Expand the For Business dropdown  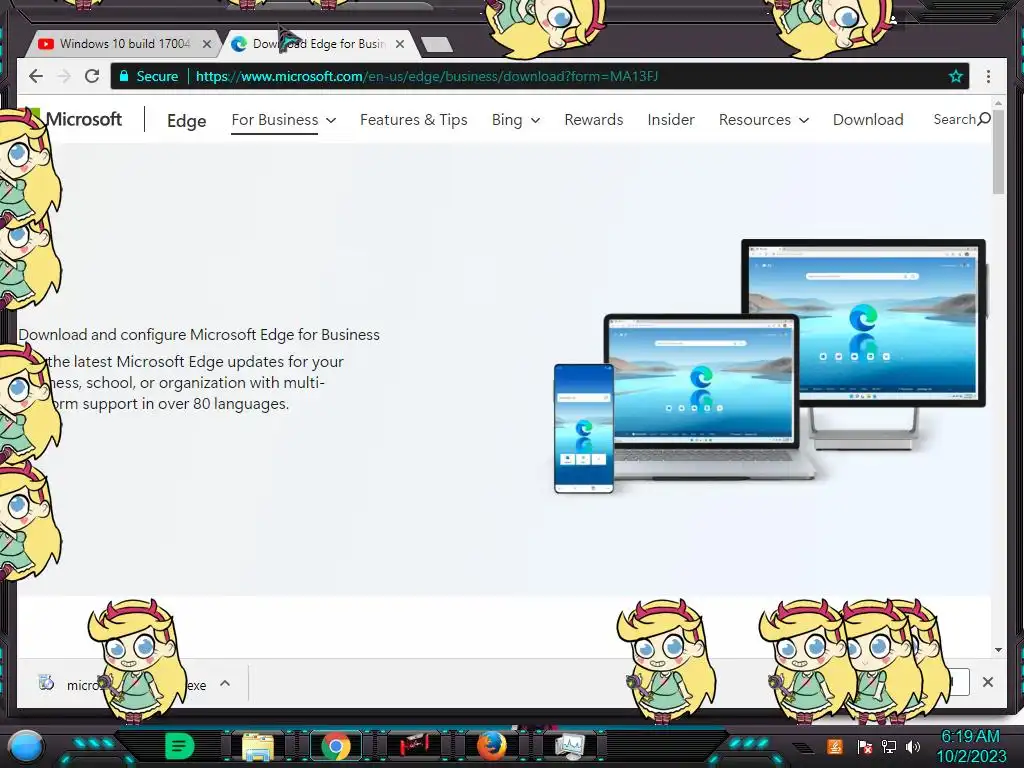pos(283,120)
